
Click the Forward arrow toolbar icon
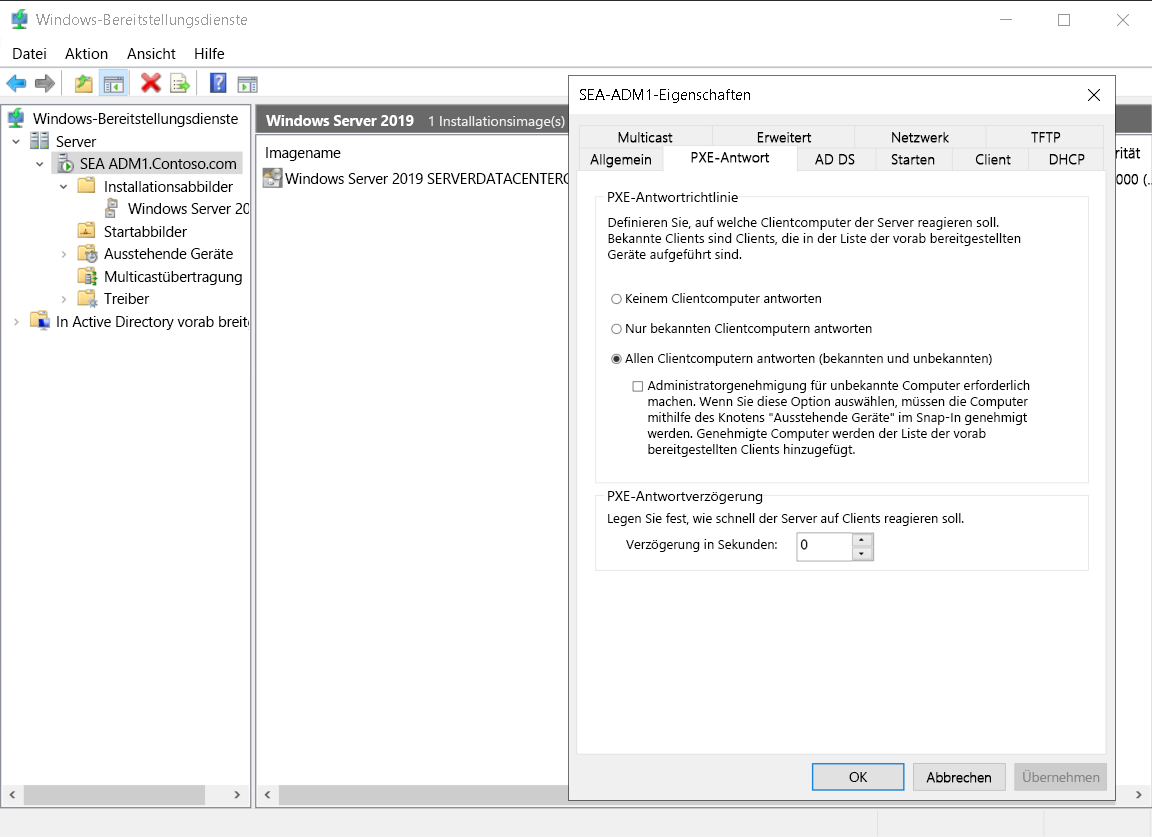tap(45, 84)
